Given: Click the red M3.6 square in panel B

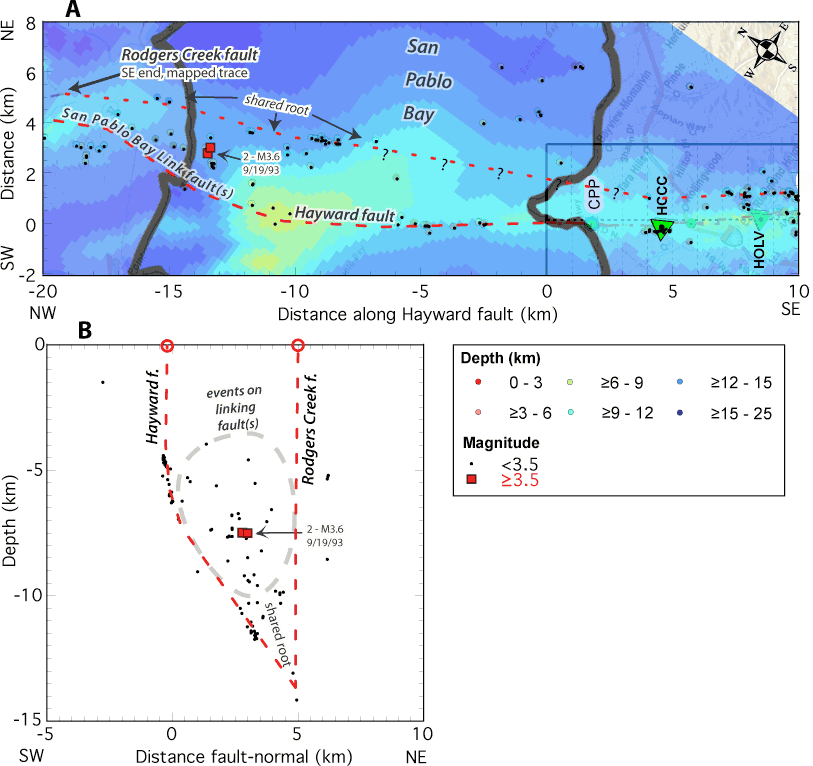Looking at the screenshot, I should coord(244,533).
